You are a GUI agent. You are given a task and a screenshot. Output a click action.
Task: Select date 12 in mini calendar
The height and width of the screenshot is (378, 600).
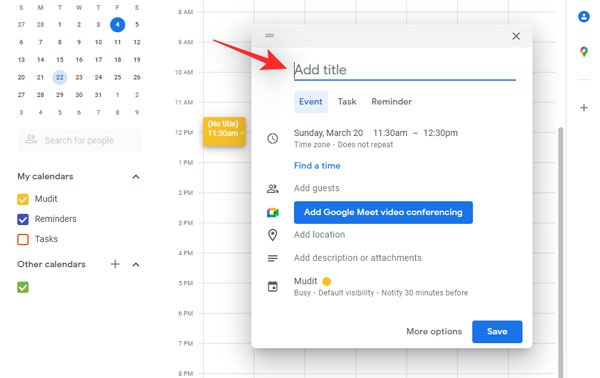137,42
